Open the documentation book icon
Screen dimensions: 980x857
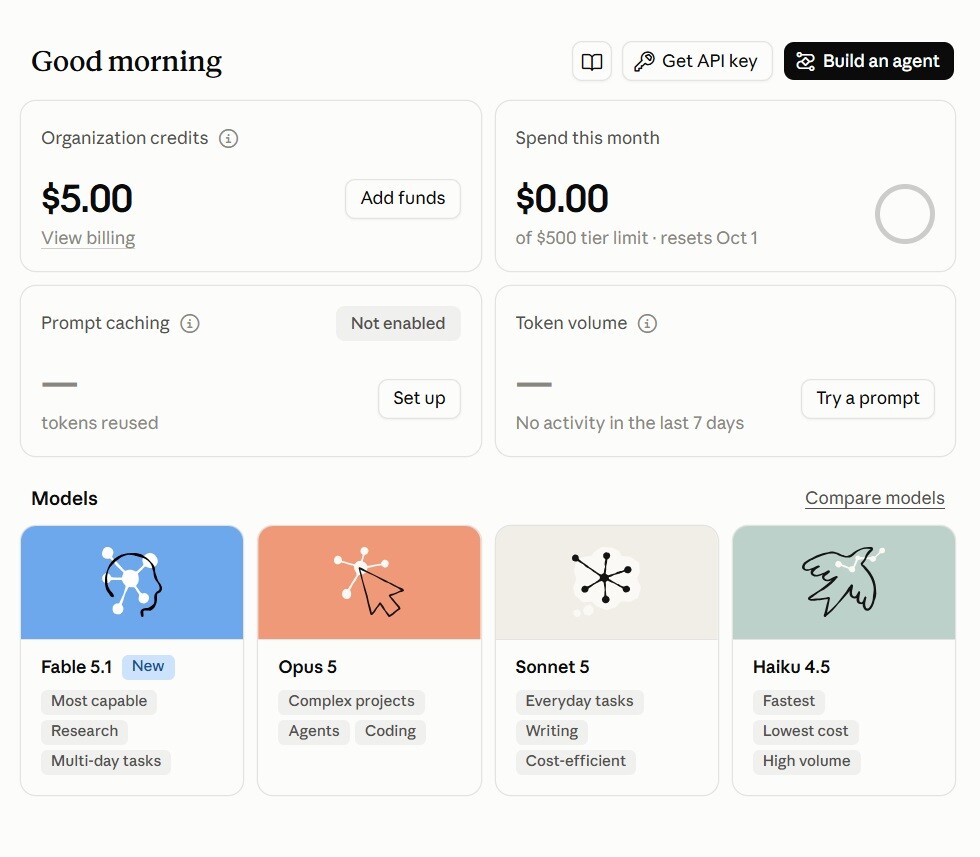pyautogui.click(x=591, y=61)
